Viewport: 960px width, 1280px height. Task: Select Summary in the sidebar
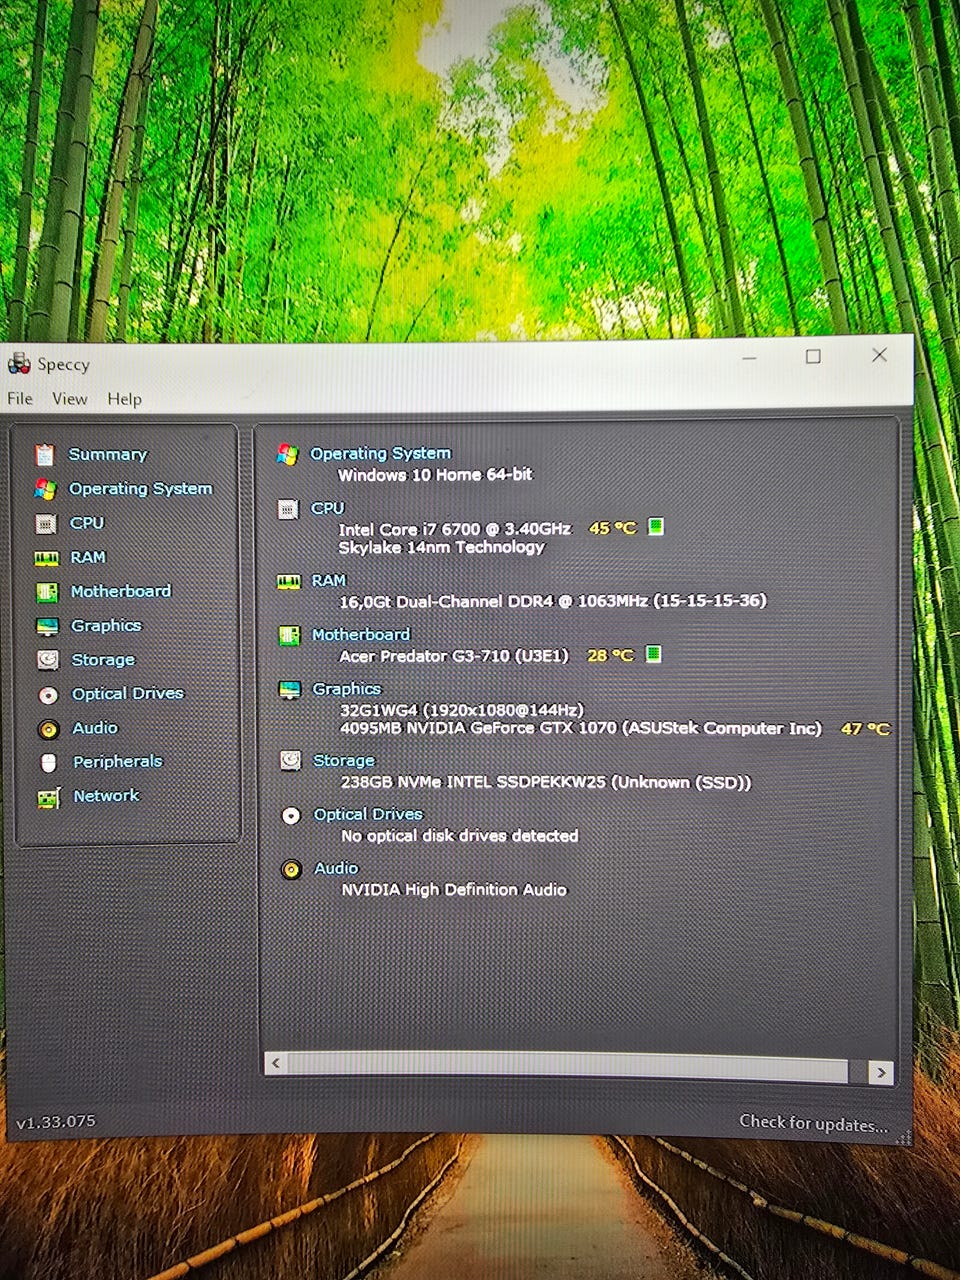pos(108,455)
